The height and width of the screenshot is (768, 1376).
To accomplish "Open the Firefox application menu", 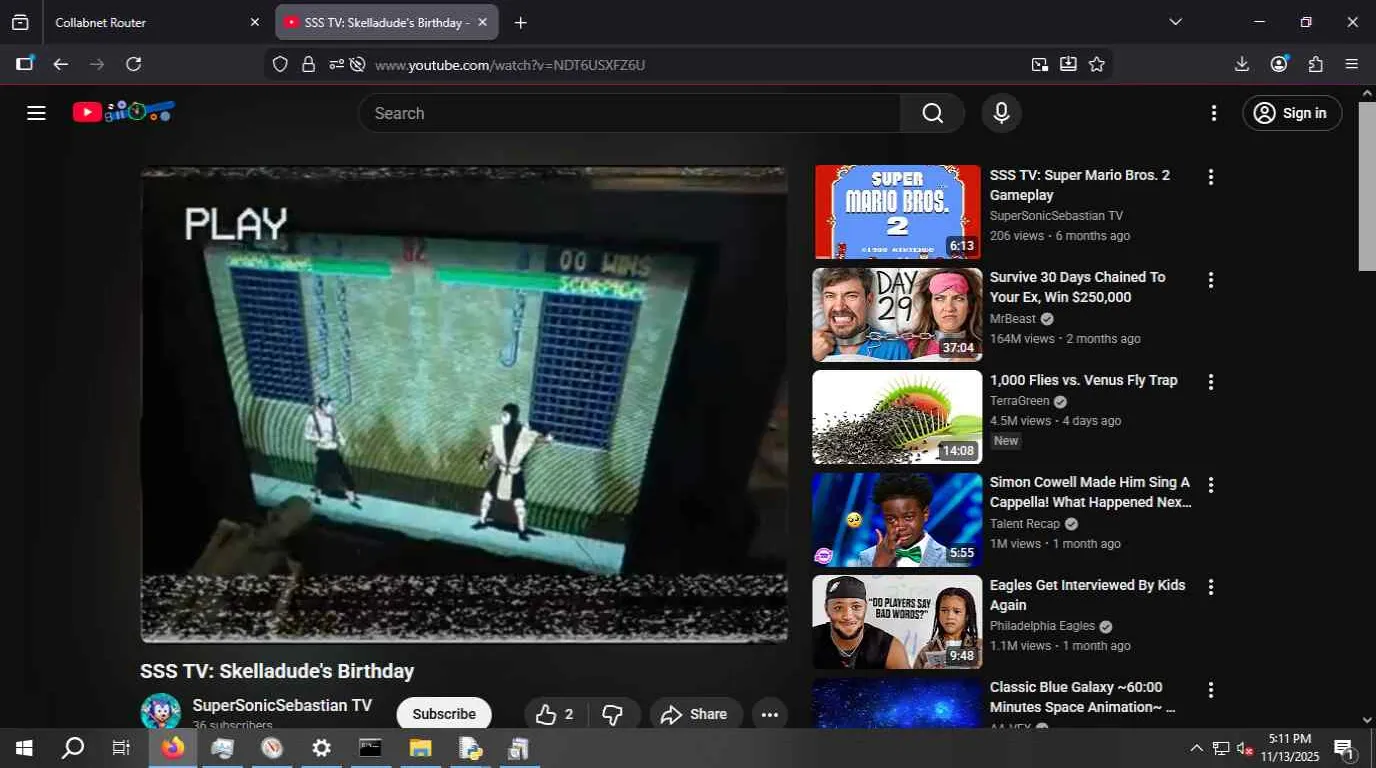I will [1352, 64].
